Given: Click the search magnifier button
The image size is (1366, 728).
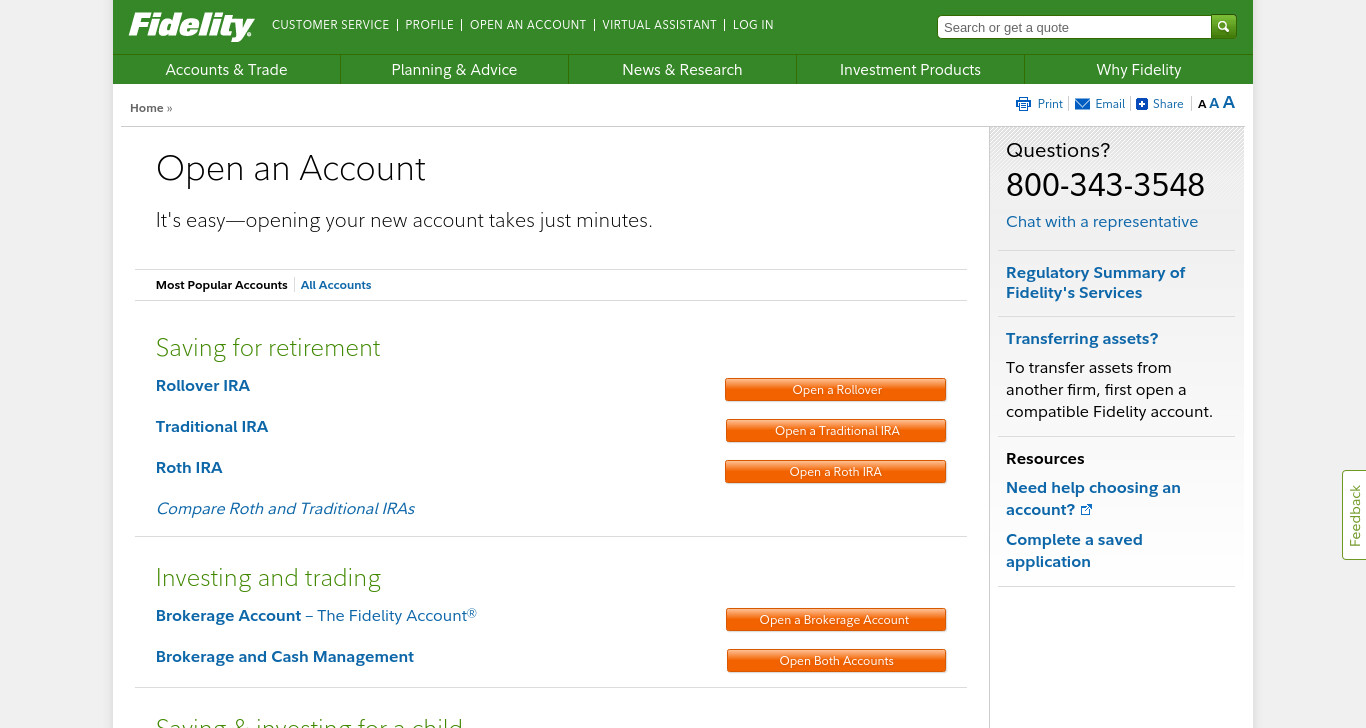Looking at the screenshot, I should point(1224,27).
